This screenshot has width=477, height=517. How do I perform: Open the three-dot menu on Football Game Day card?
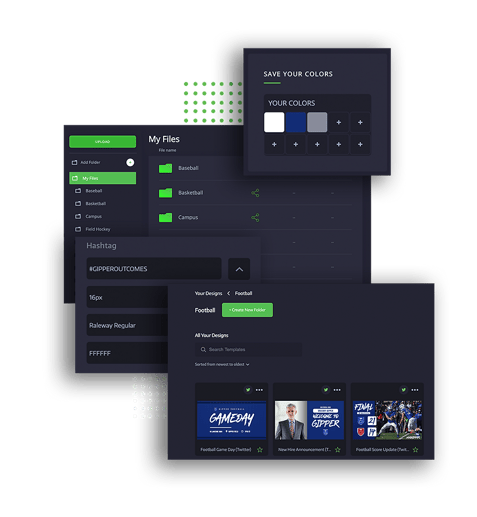coord(259,390)
